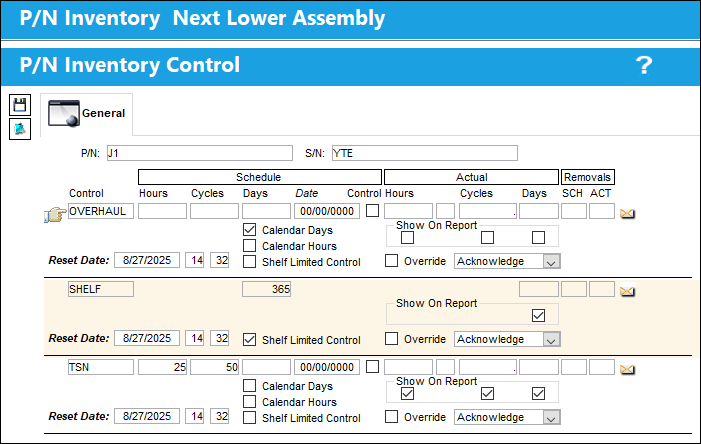Click TSN schedule Date field 00/00/0000

pyautogui.click(x=327, y=367)
